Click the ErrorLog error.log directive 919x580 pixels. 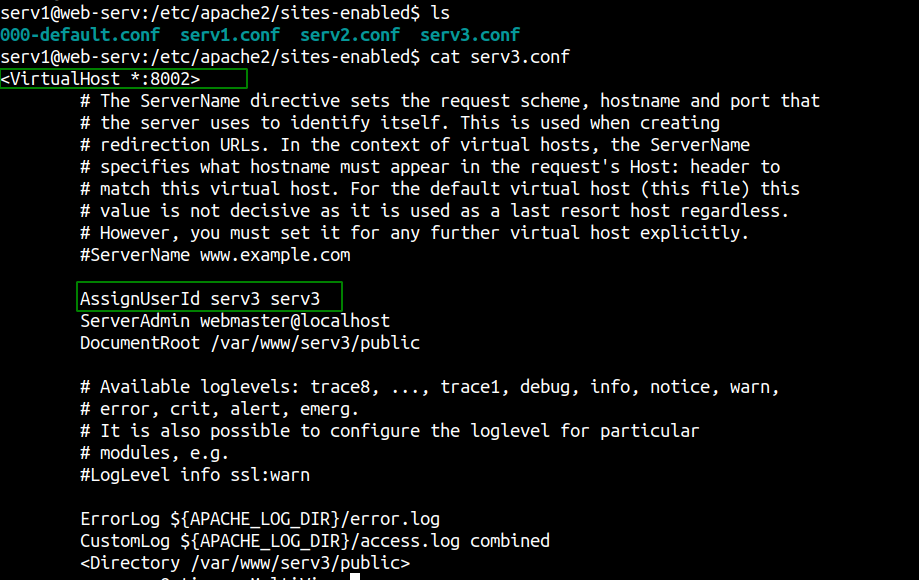[x=260, y=519]
